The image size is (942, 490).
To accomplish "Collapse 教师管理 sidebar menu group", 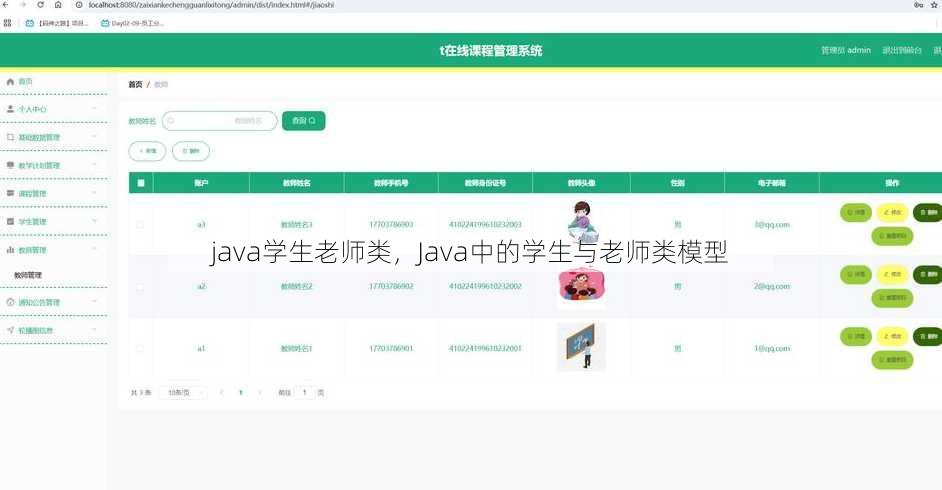I will click(54, 250).
